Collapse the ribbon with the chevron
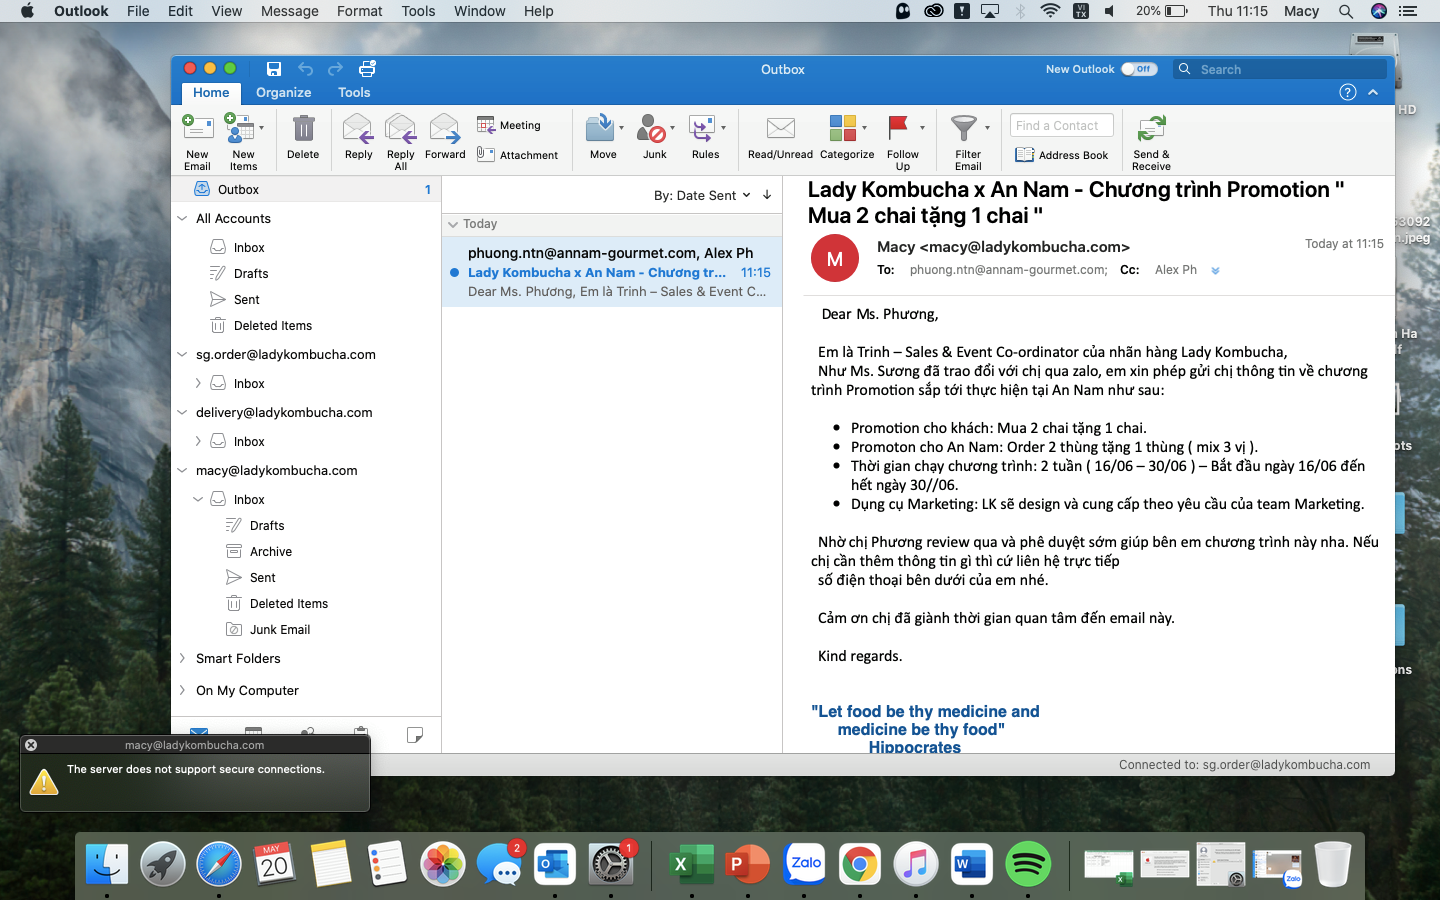This screenshot has height=900, width=1440. [1373, 92]
